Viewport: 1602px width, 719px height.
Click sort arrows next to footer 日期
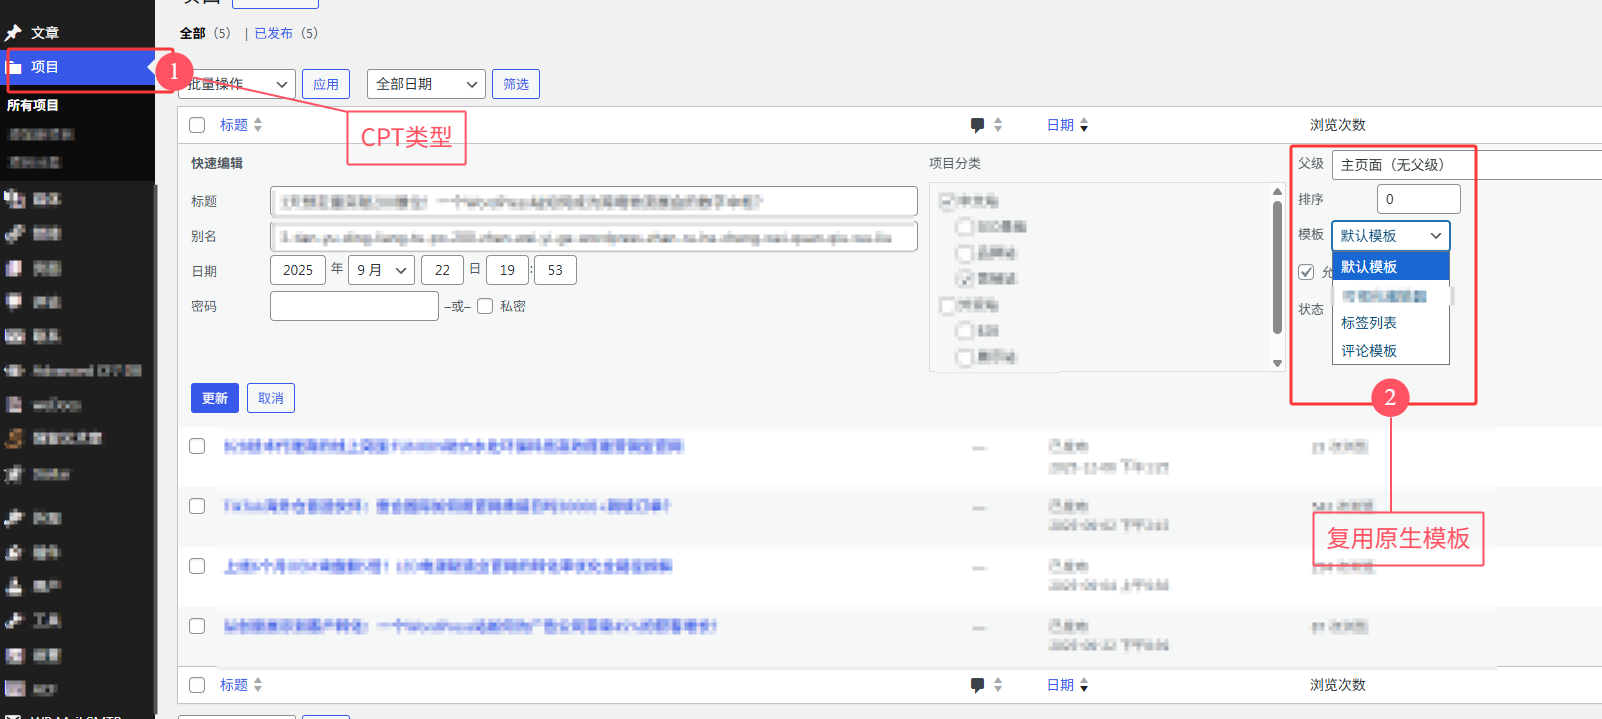pos(1084,685)
